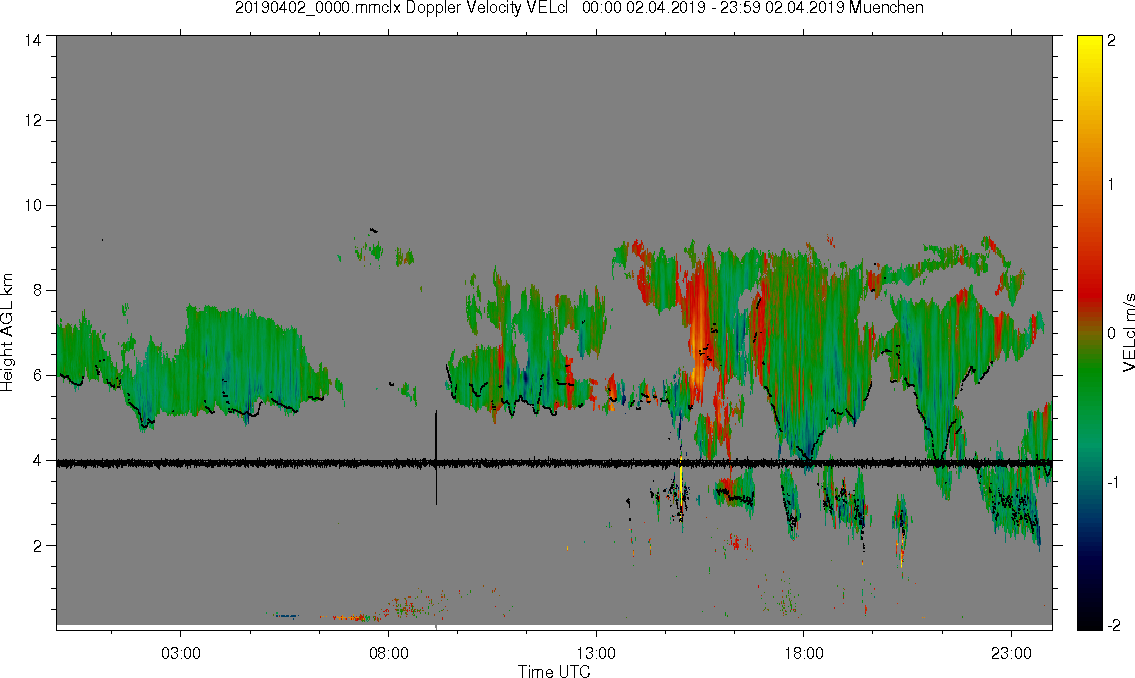
Task: Click the 'VELcl m/s' colorbar title
Action: [1128, 333]
